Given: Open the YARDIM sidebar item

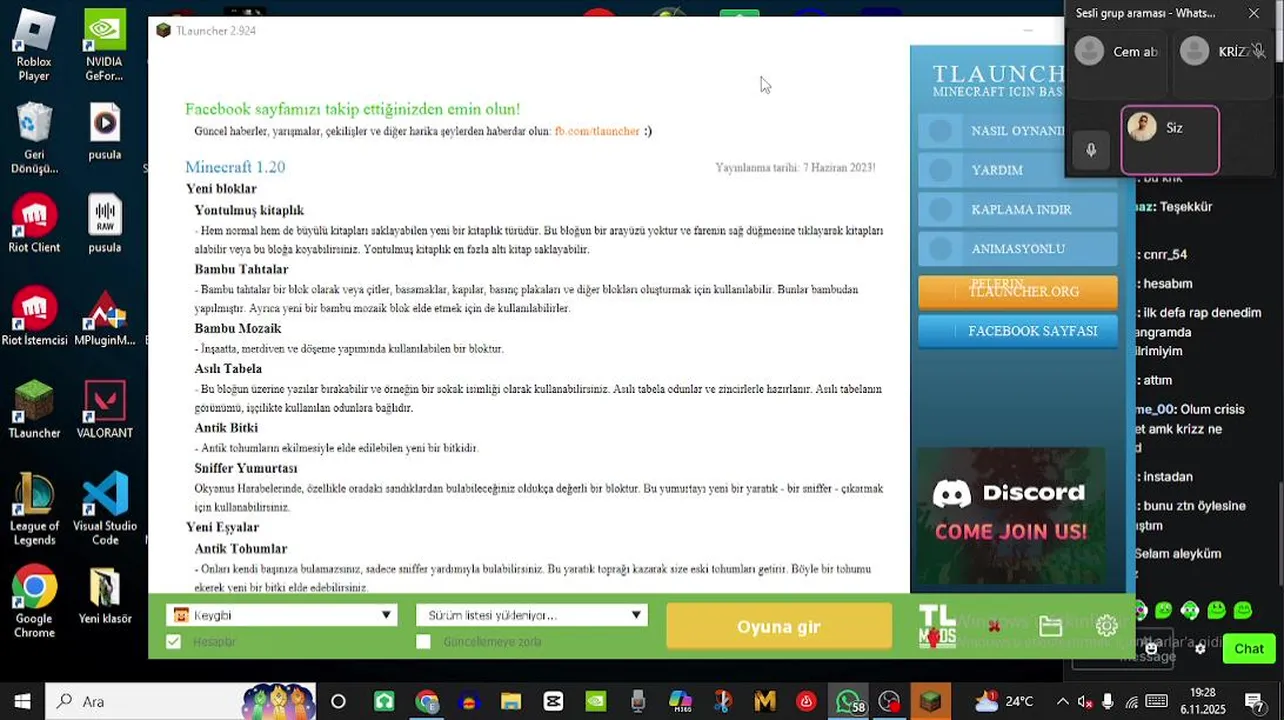Looking at the screenshot, I should click(1017, 170).
